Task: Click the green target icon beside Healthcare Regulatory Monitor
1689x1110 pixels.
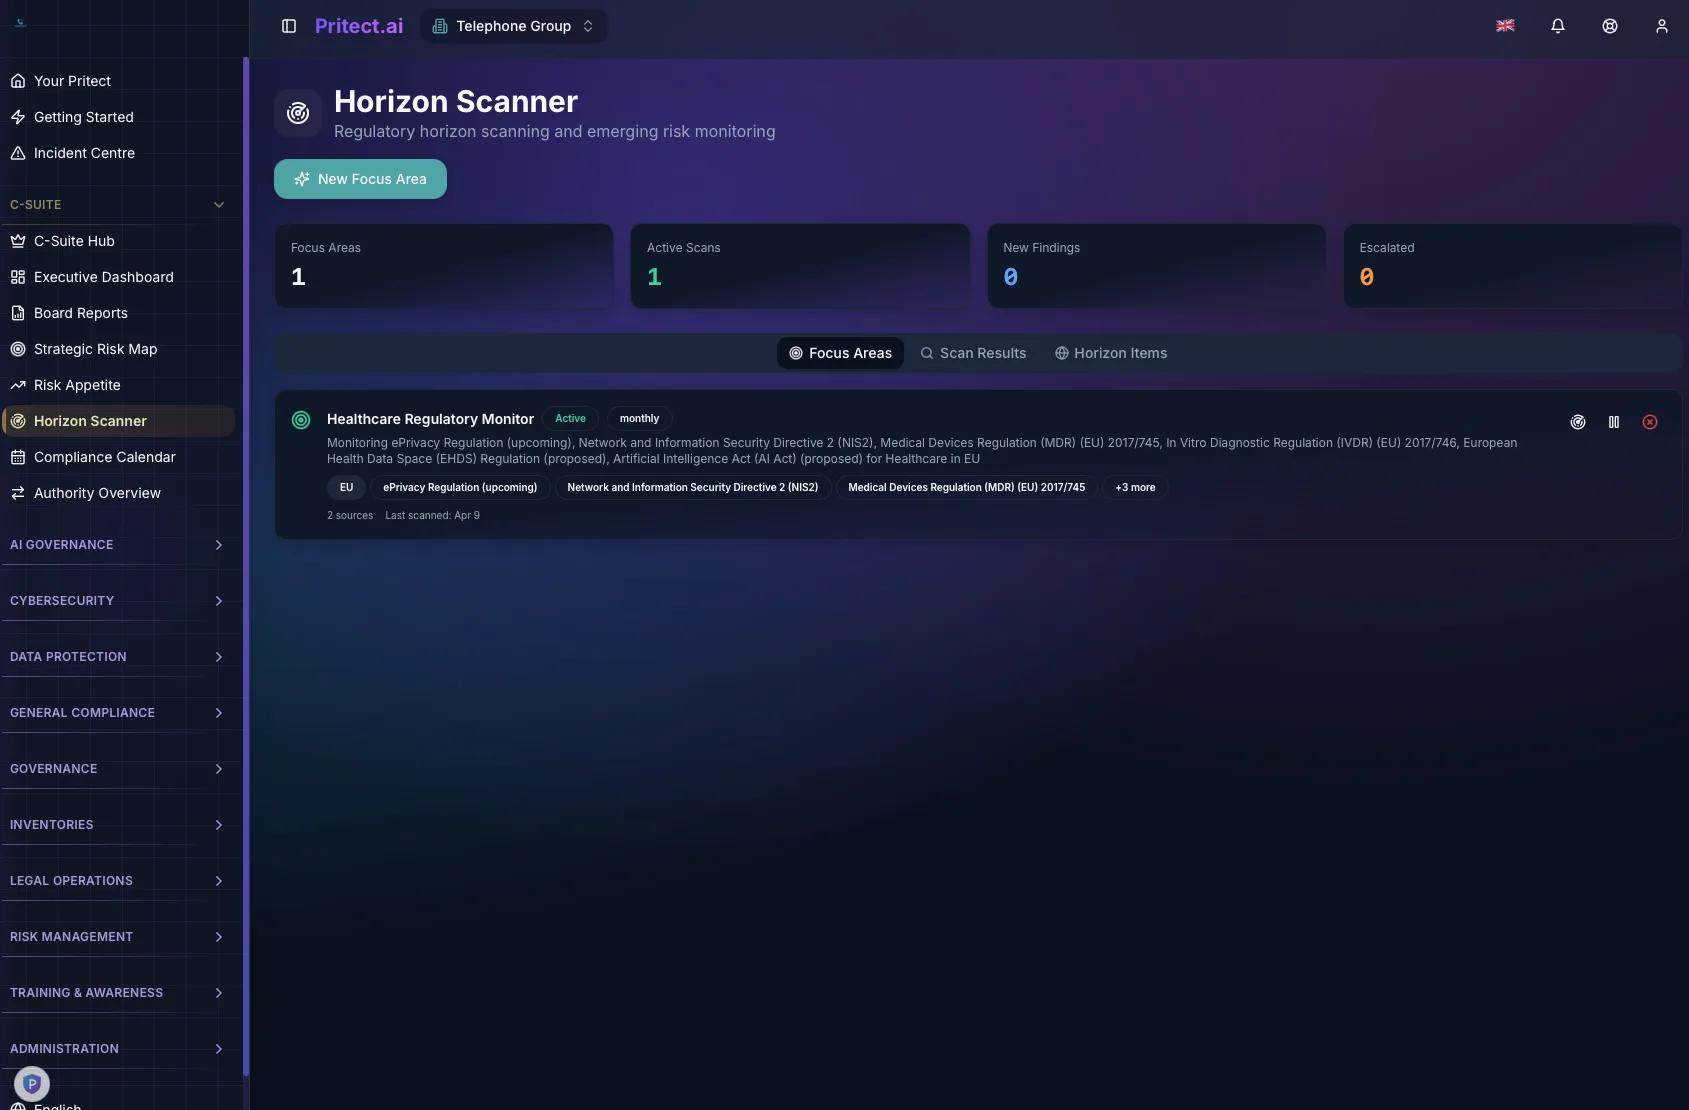Action: 301,420
